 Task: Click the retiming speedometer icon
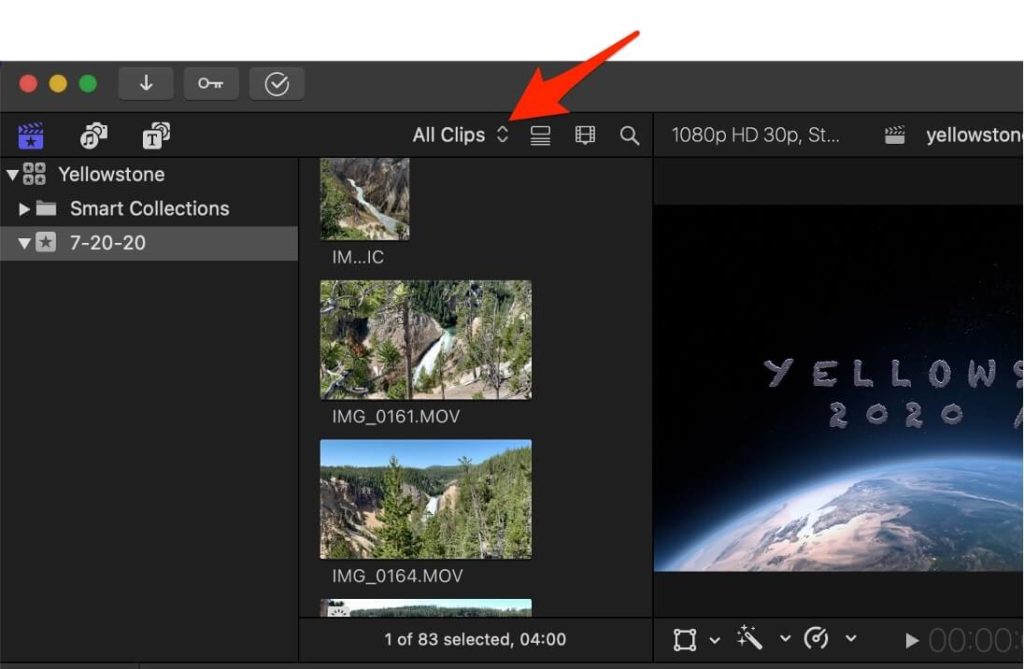click(x=816, y=638)
